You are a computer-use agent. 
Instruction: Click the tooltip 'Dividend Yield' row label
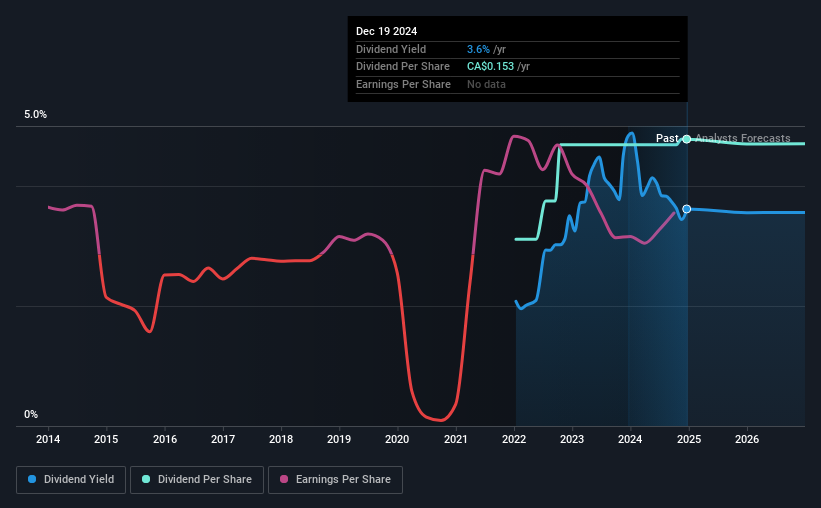point(391,49)
